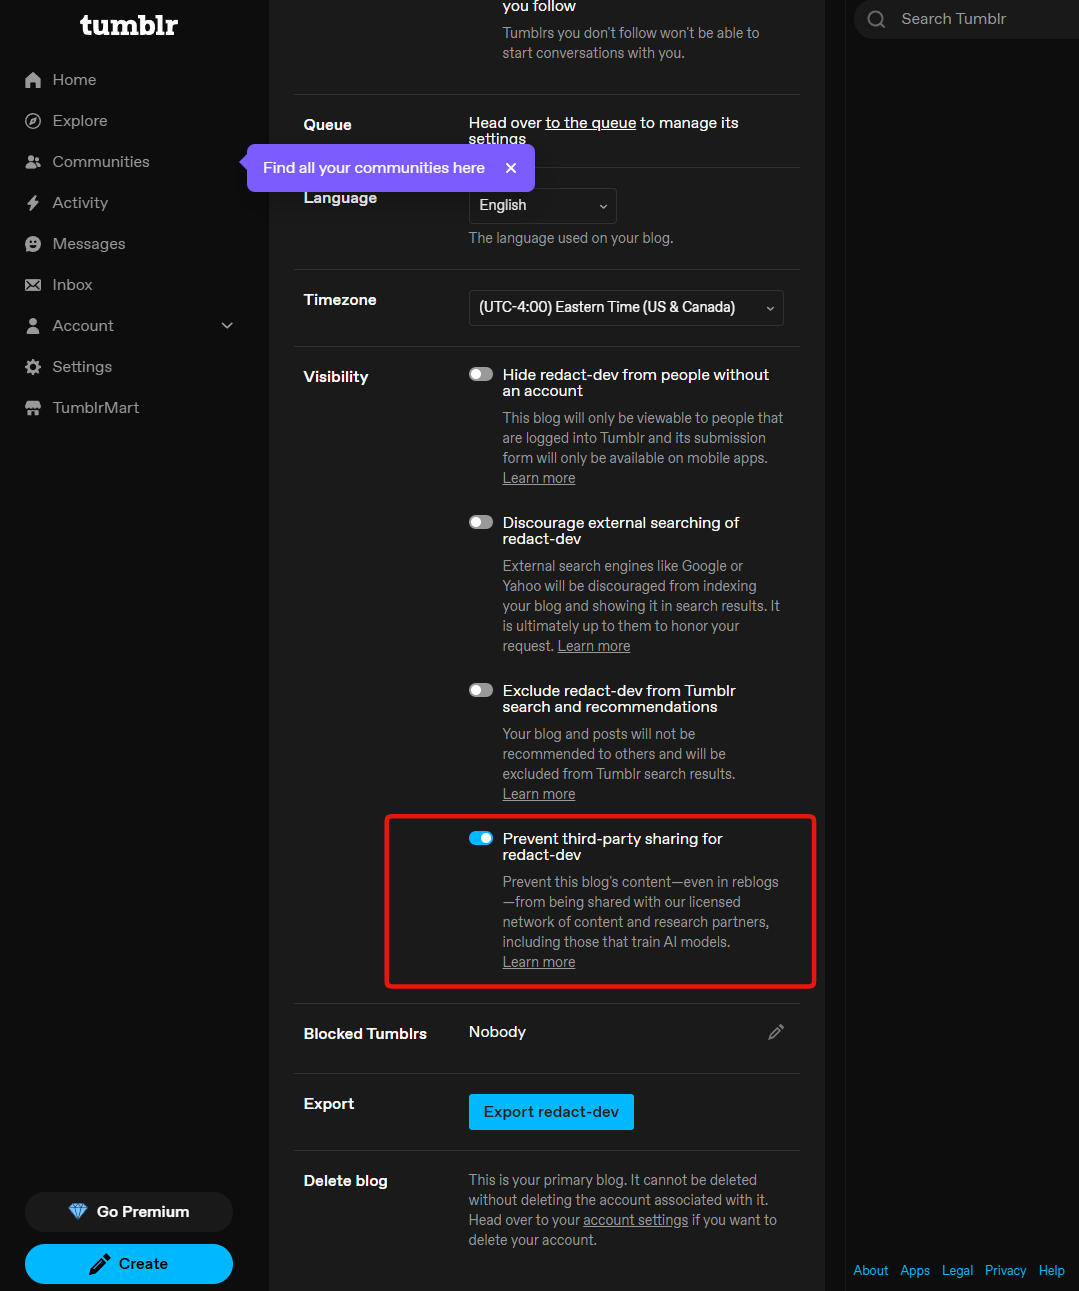Follow the account settings link
The height and width of the screenshot is (1291, 1079).
636,1220
